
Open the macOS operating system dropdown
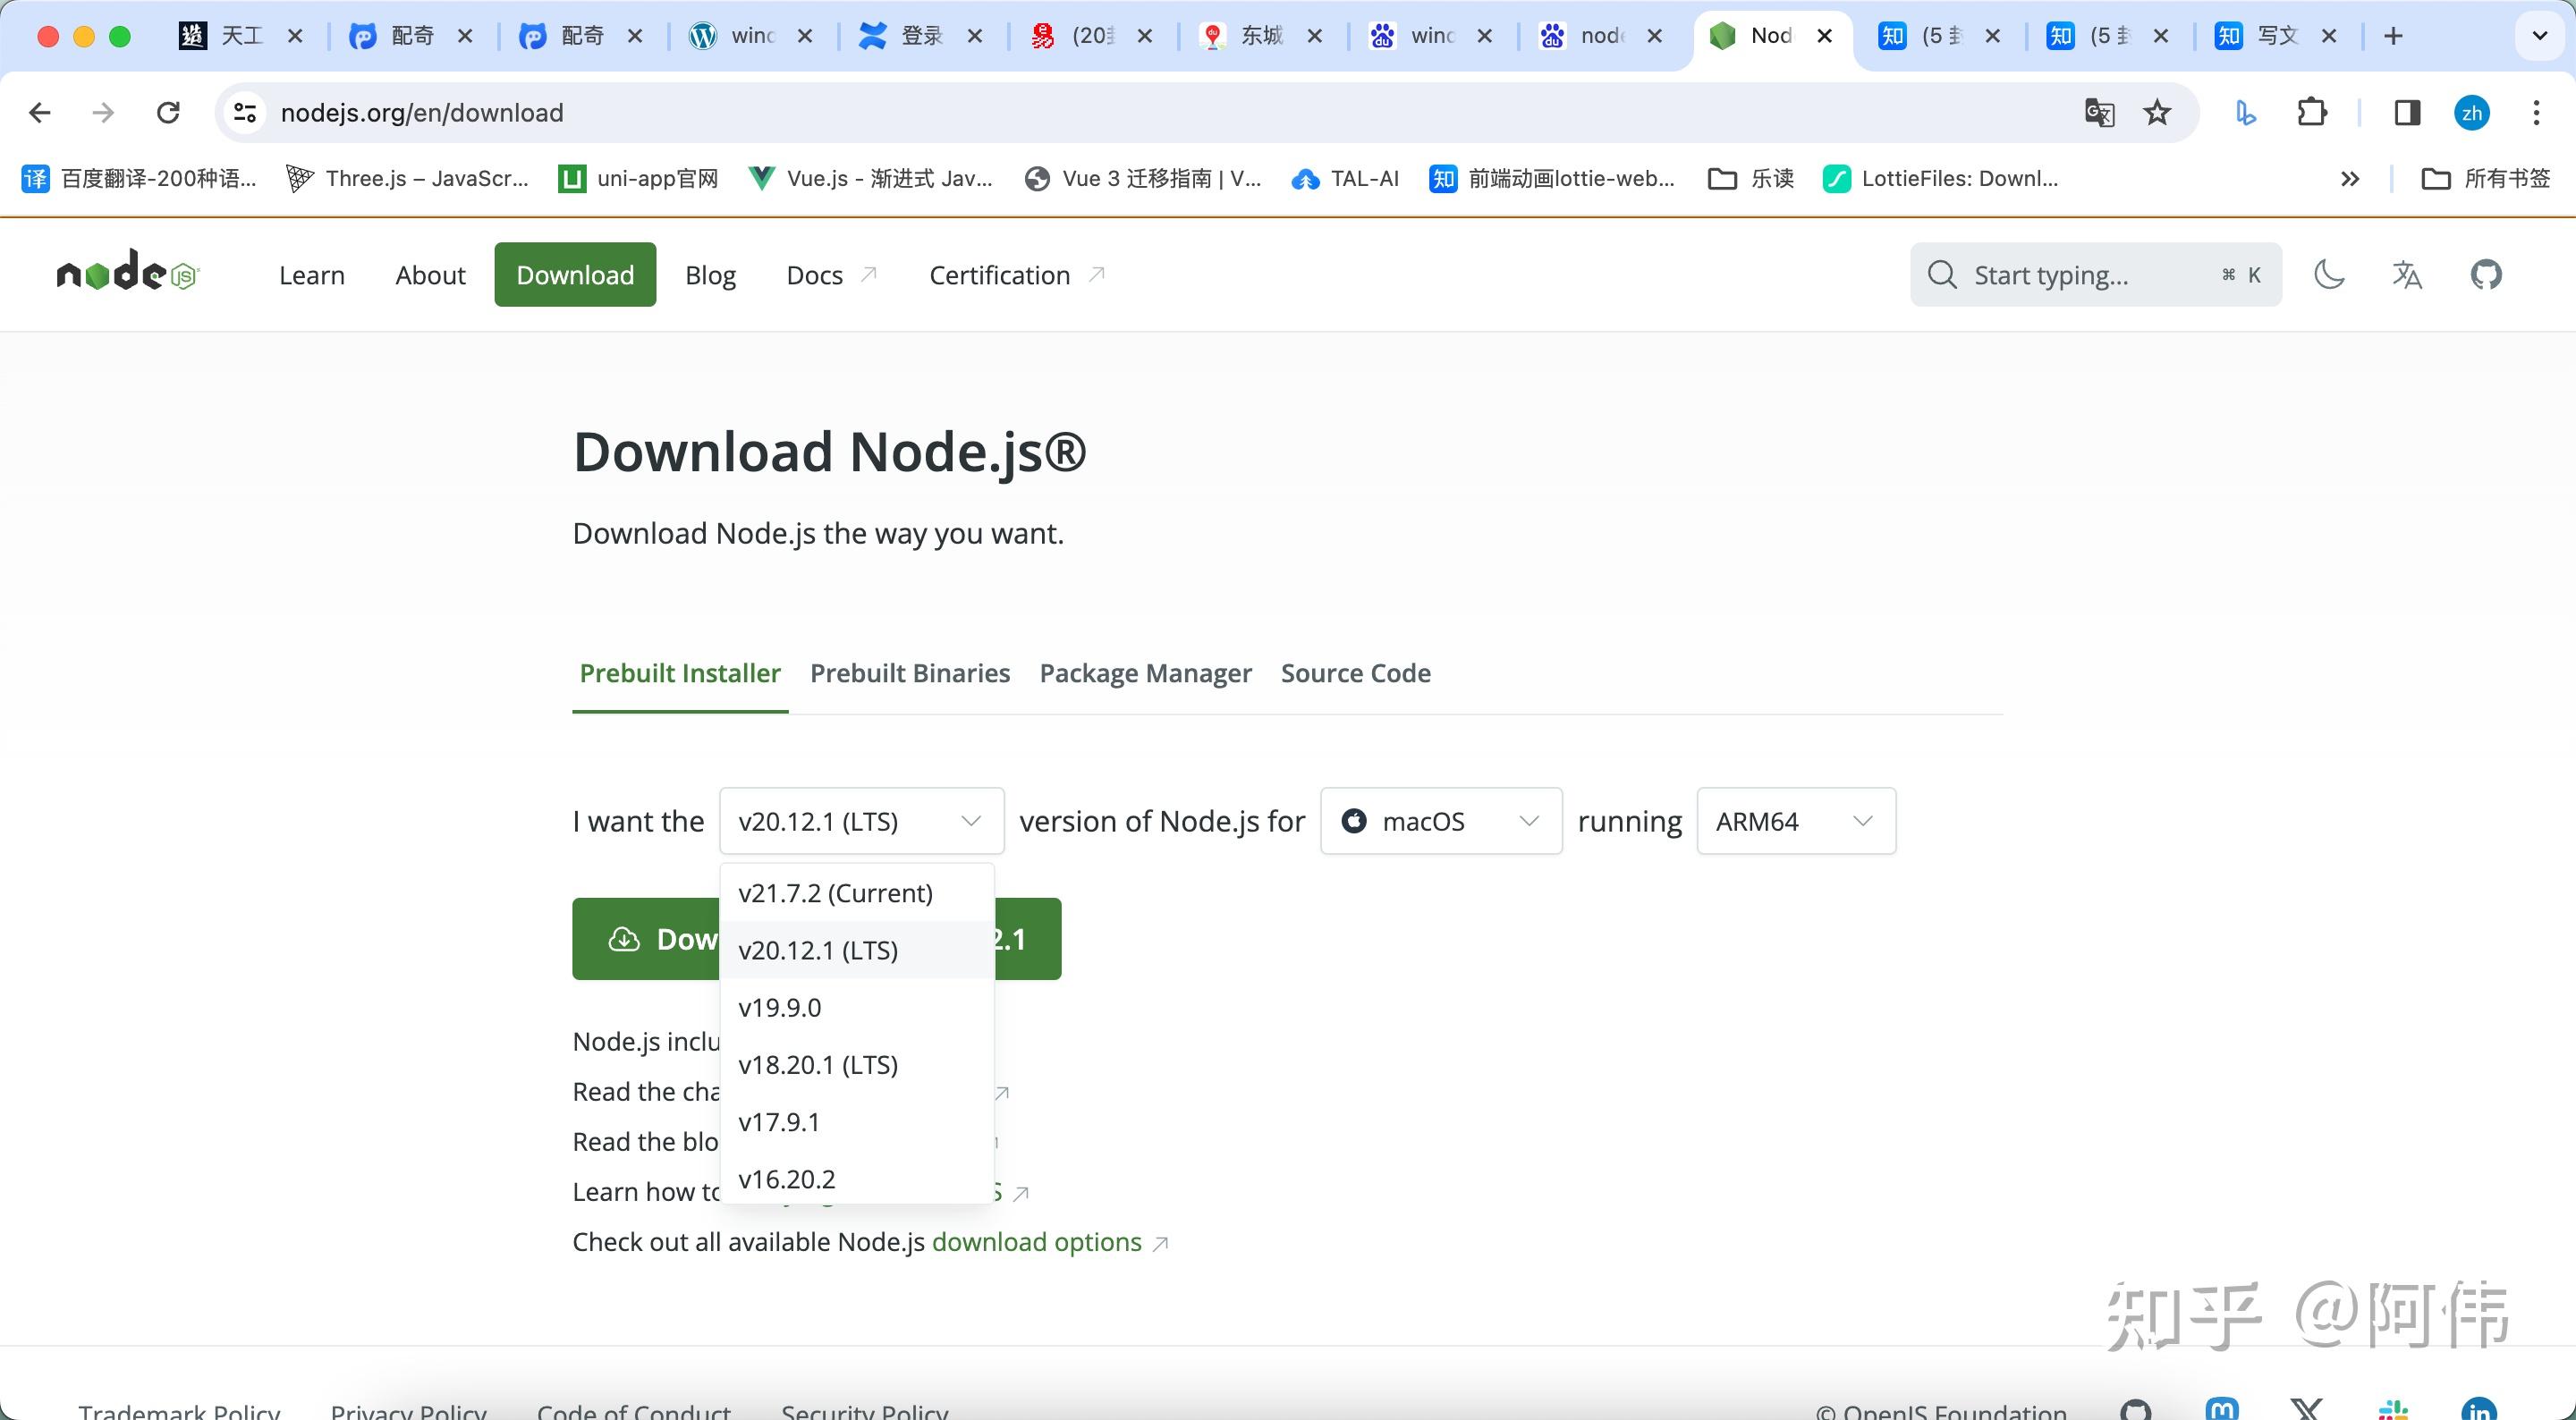pos(1440,820)
